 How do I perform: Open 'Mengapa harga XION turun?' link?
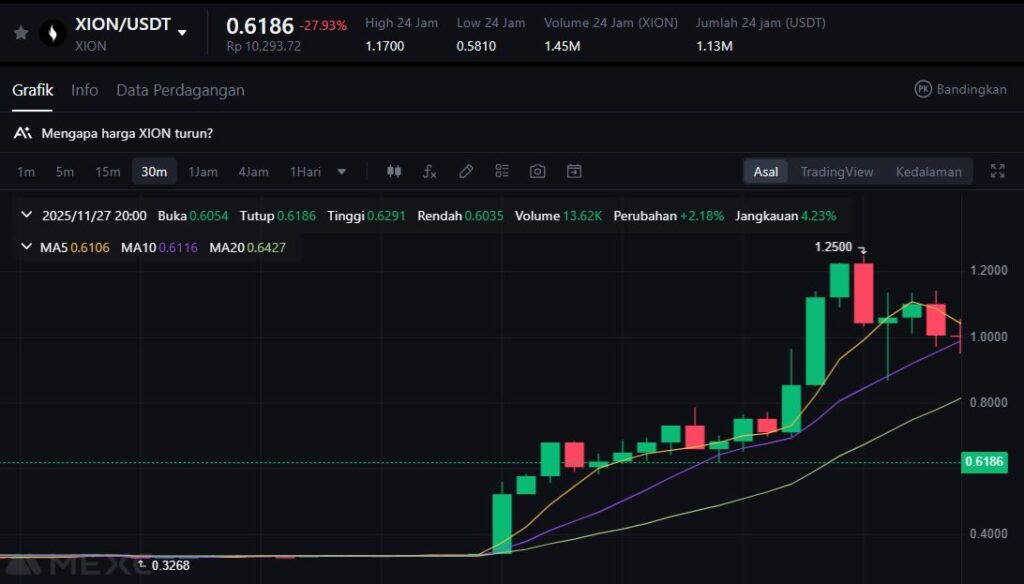pos(126,133)
